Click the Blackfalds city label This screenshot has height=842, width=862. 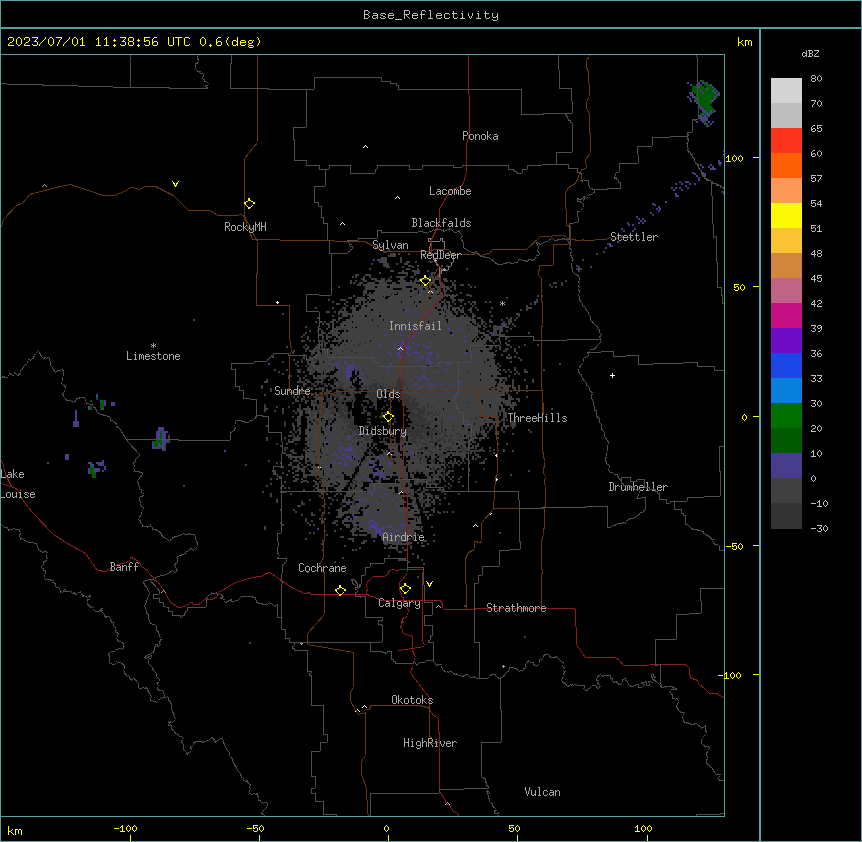click(441, 223)
